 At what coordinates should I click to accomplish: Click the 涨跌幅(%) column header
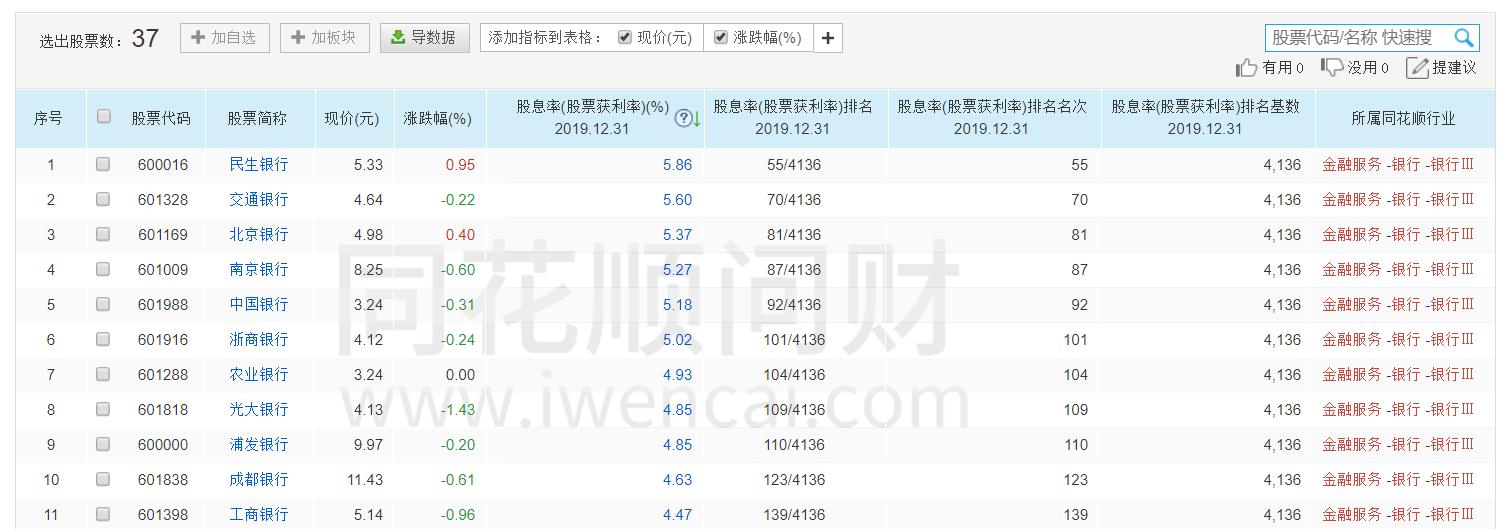(437, 118)
